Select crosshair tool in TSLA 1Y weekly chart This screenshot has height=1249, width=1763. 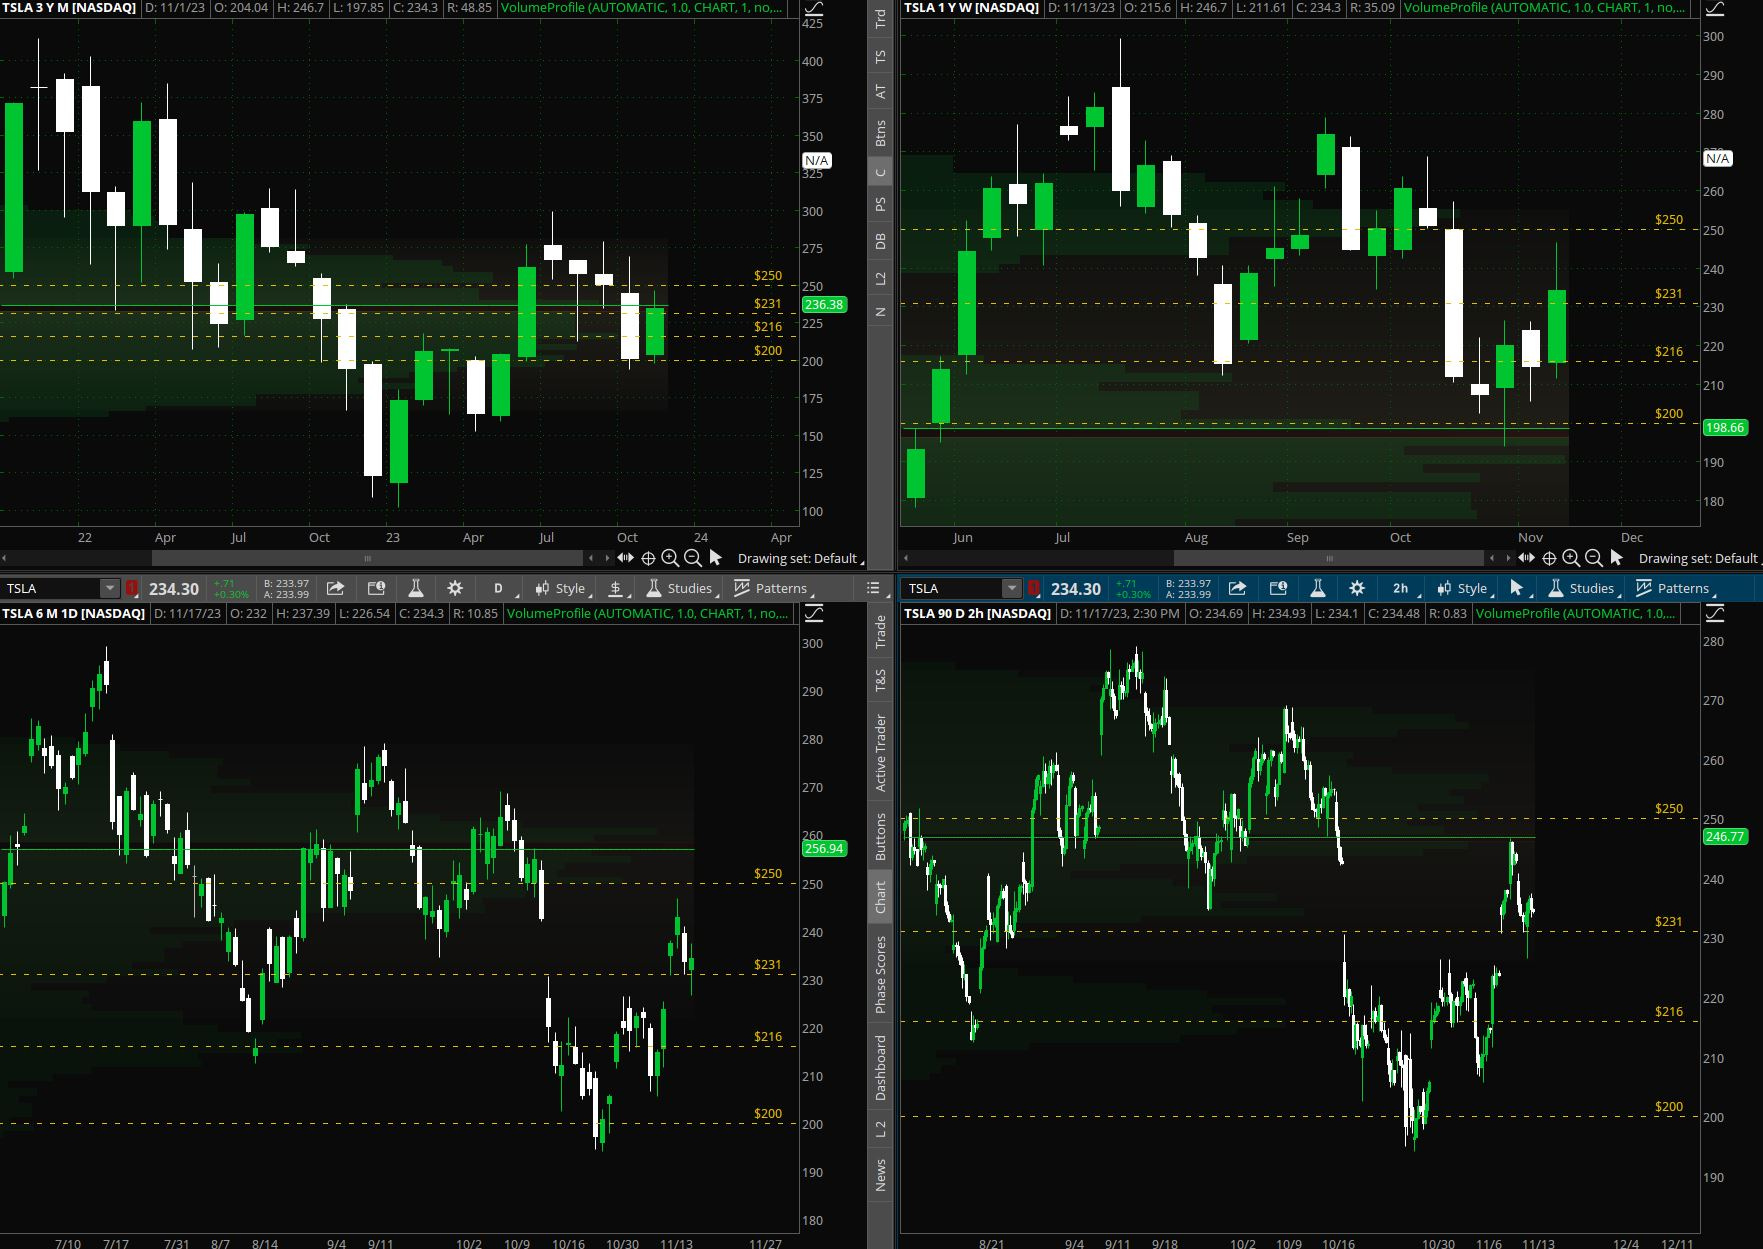[1549, 558]
